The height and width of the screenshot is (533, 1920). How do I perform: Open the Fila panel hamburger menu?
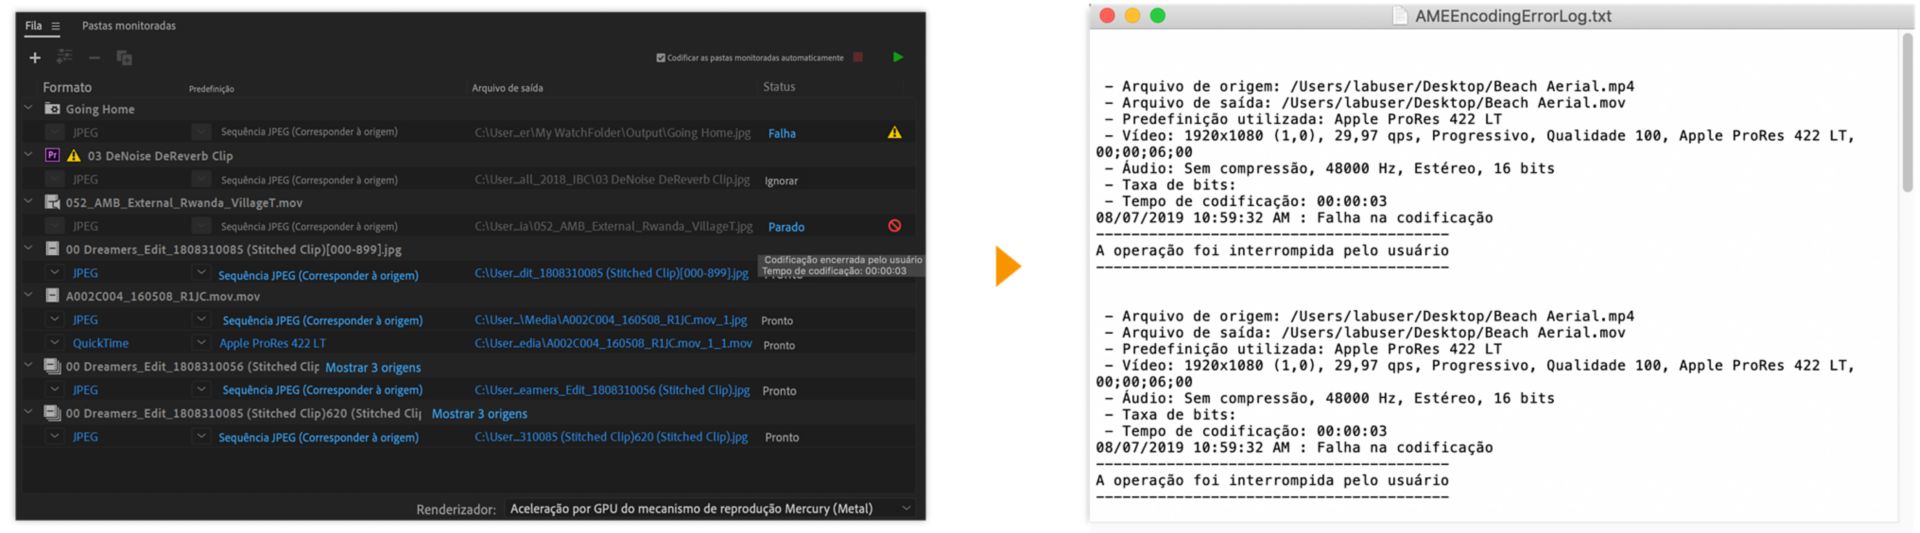pos(56,26)
